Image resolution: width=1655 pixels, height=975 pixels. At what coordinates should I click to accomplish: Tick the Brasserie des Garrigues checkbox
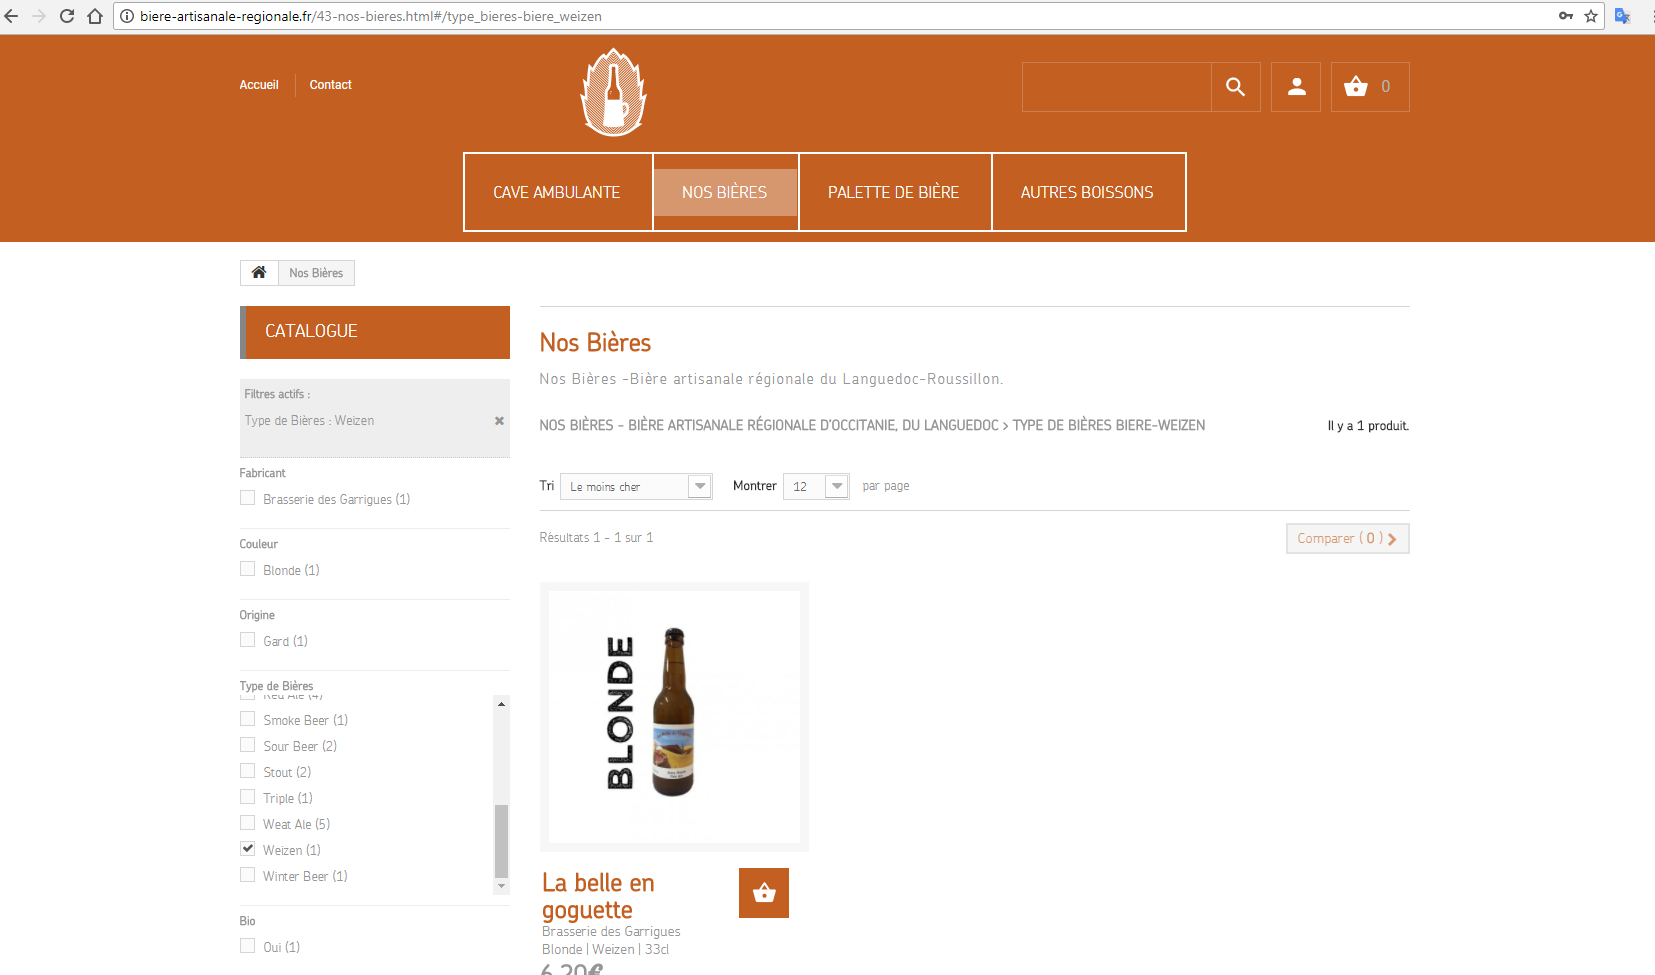point(247,498)
